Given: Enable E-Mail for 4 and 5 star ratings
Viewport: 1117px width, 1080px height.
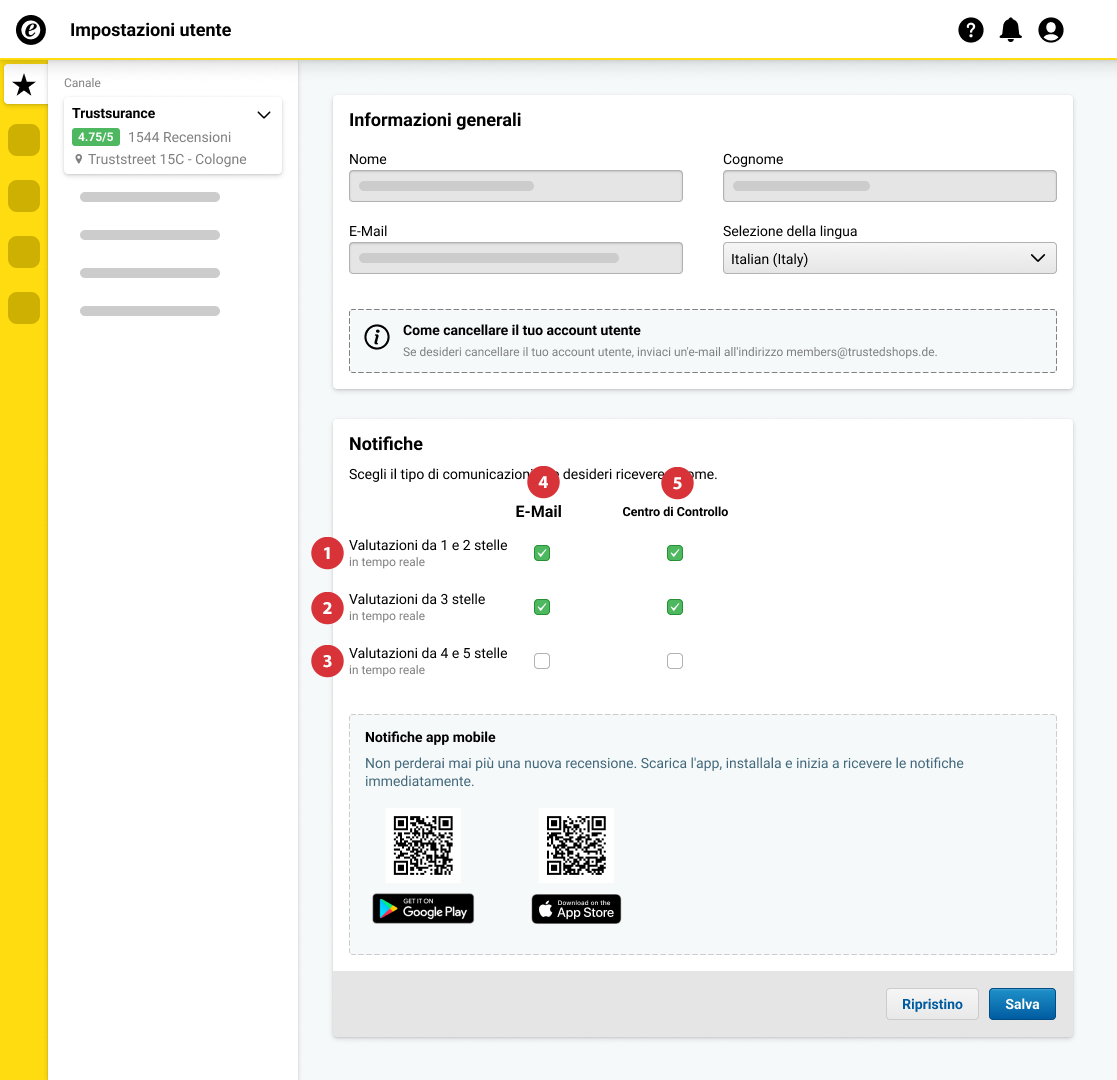Looking at the screenshot, I should (542, 661).
